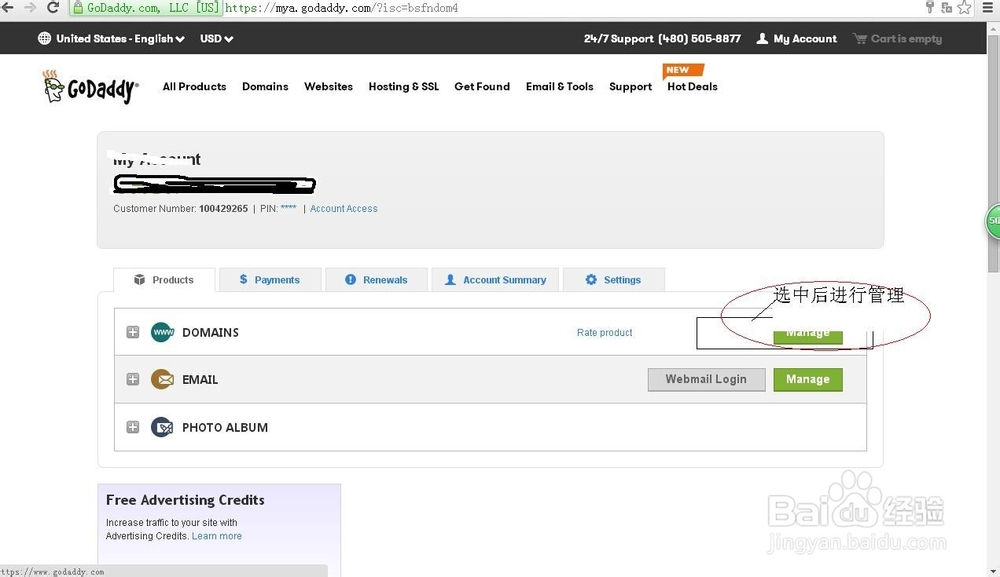Click the browser forward arrow
Viewport: 1000px width, 577px height.
30,7
